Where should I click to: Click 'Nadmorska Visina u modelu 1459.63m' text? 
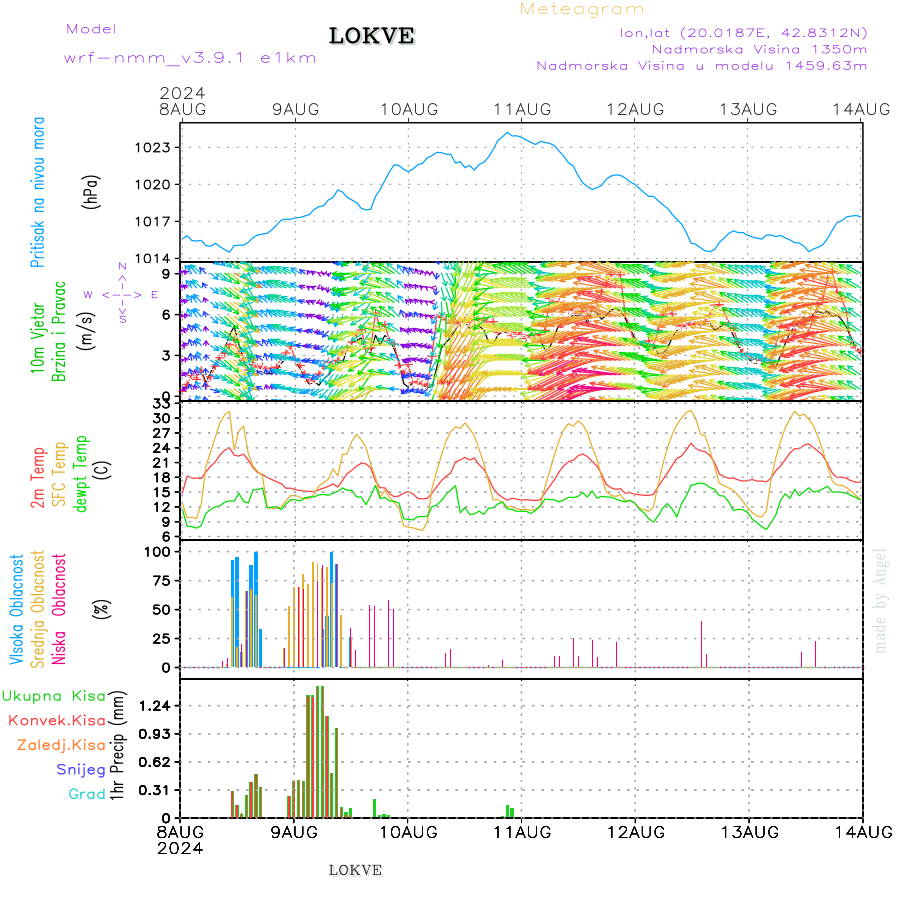[701, 65]
